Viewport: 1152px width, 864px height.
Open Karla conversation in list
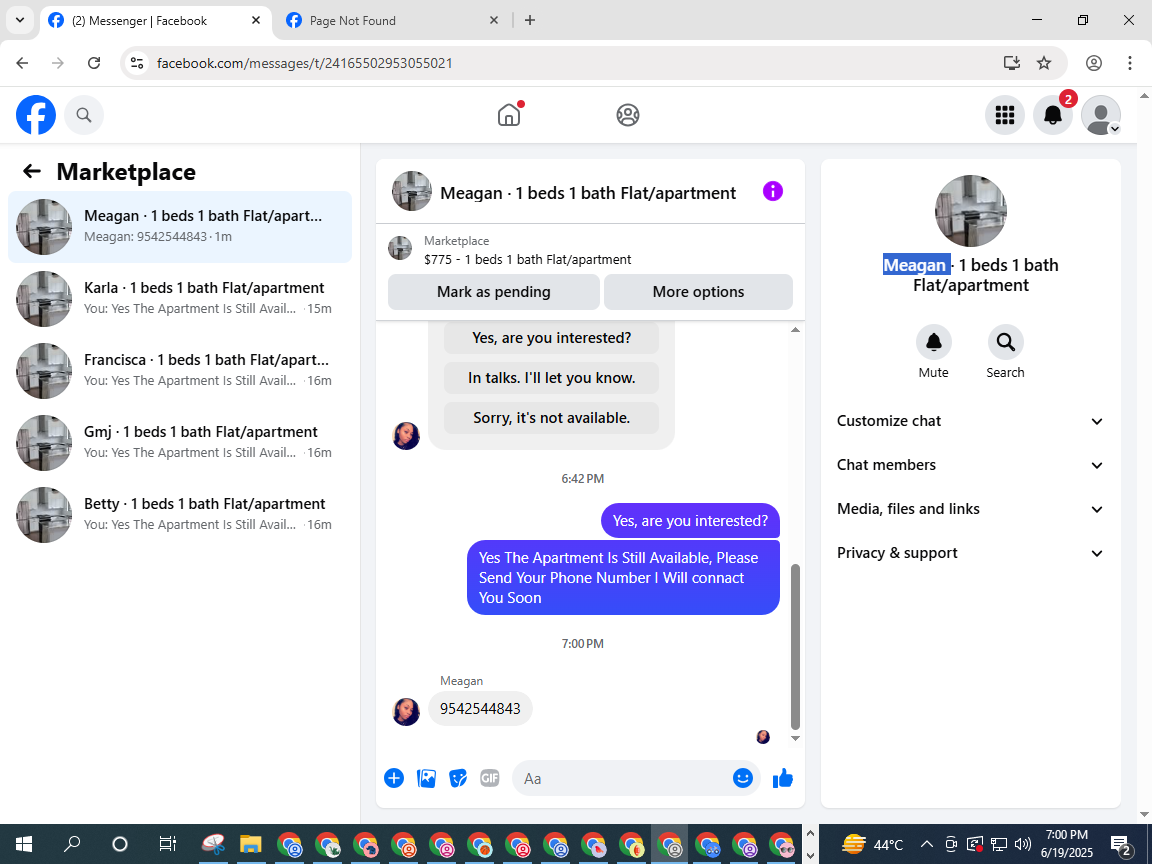pos(180,298)
